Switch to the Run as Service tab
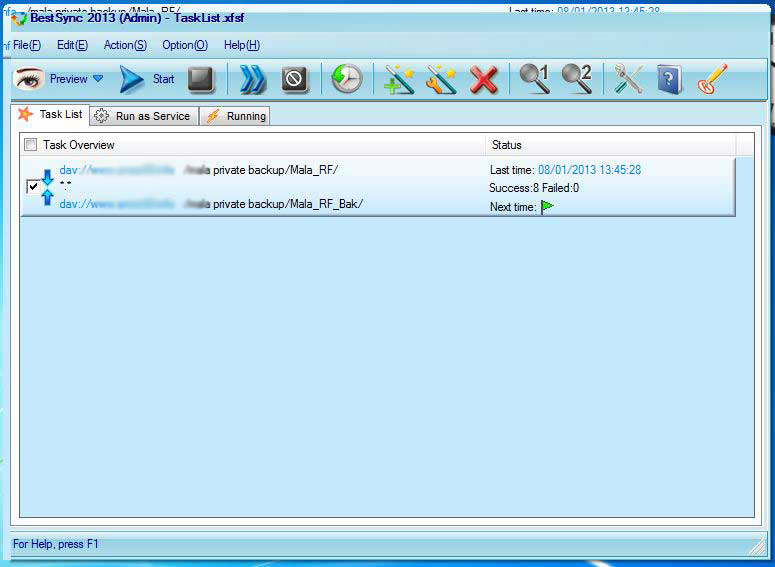The width and height of the screenshot is (775, 567). pos(144,116)
